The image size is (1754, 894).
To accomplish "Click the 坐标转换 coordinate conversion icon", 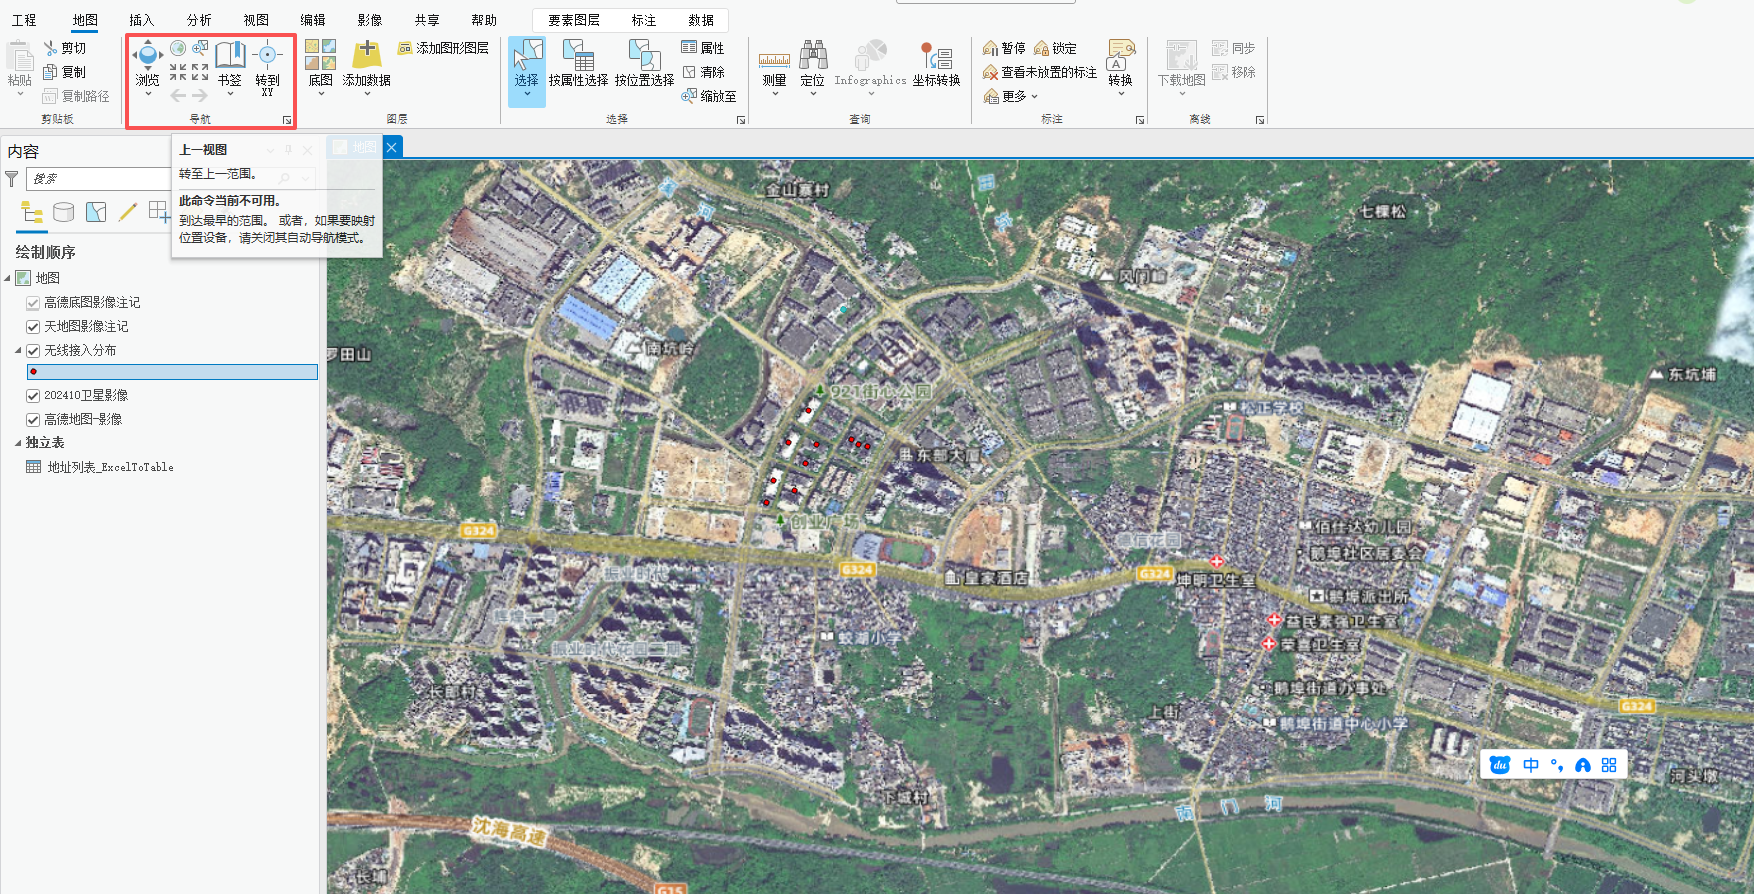I will click(936, 56).
